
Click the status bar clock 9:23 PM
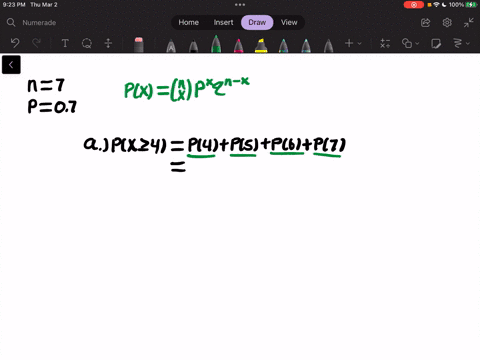coord(14,5)
